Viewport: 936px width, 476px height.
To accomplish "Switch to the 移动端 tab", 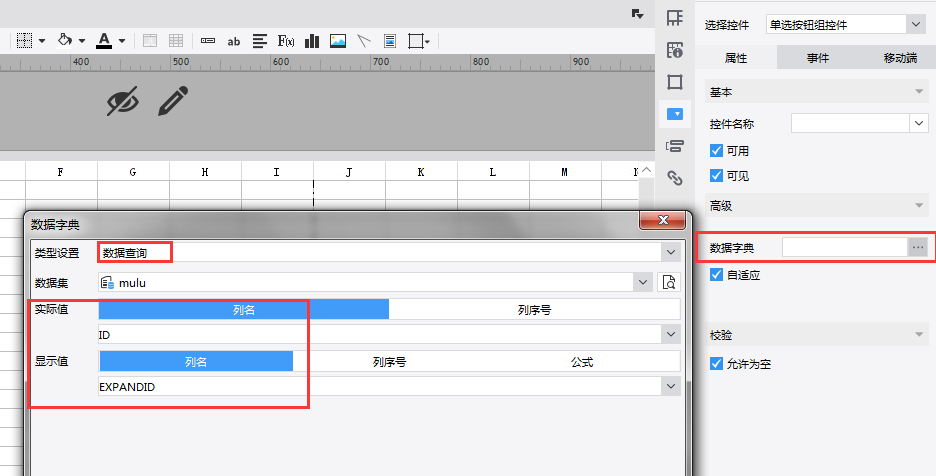I will [900, 58].
